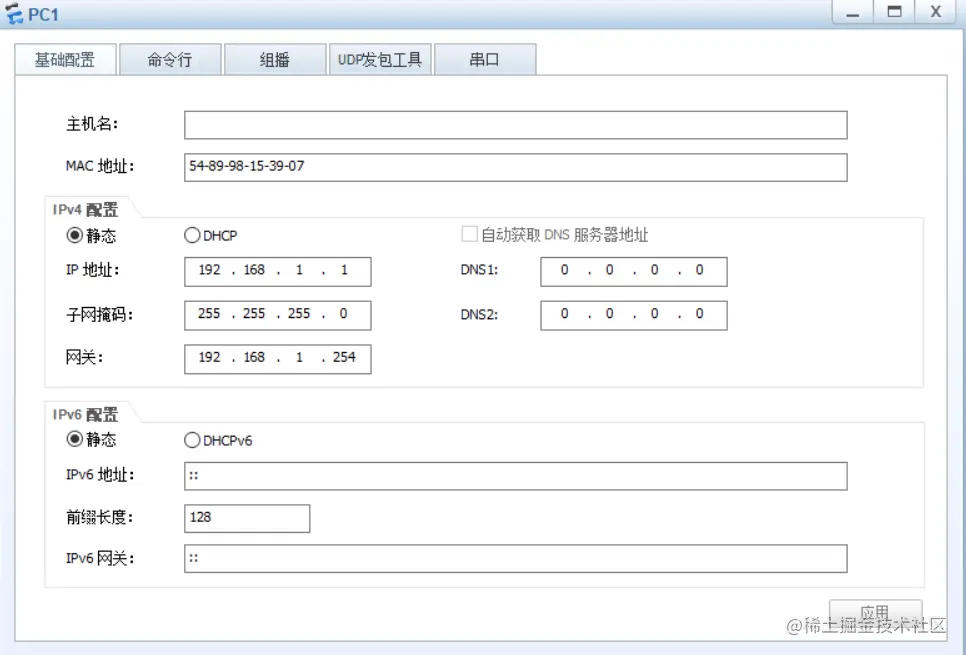Image resolution: width=966 pixels, height=655 pixels.
Task: Maximize the PC1 window
Action: tap(895, 12)
